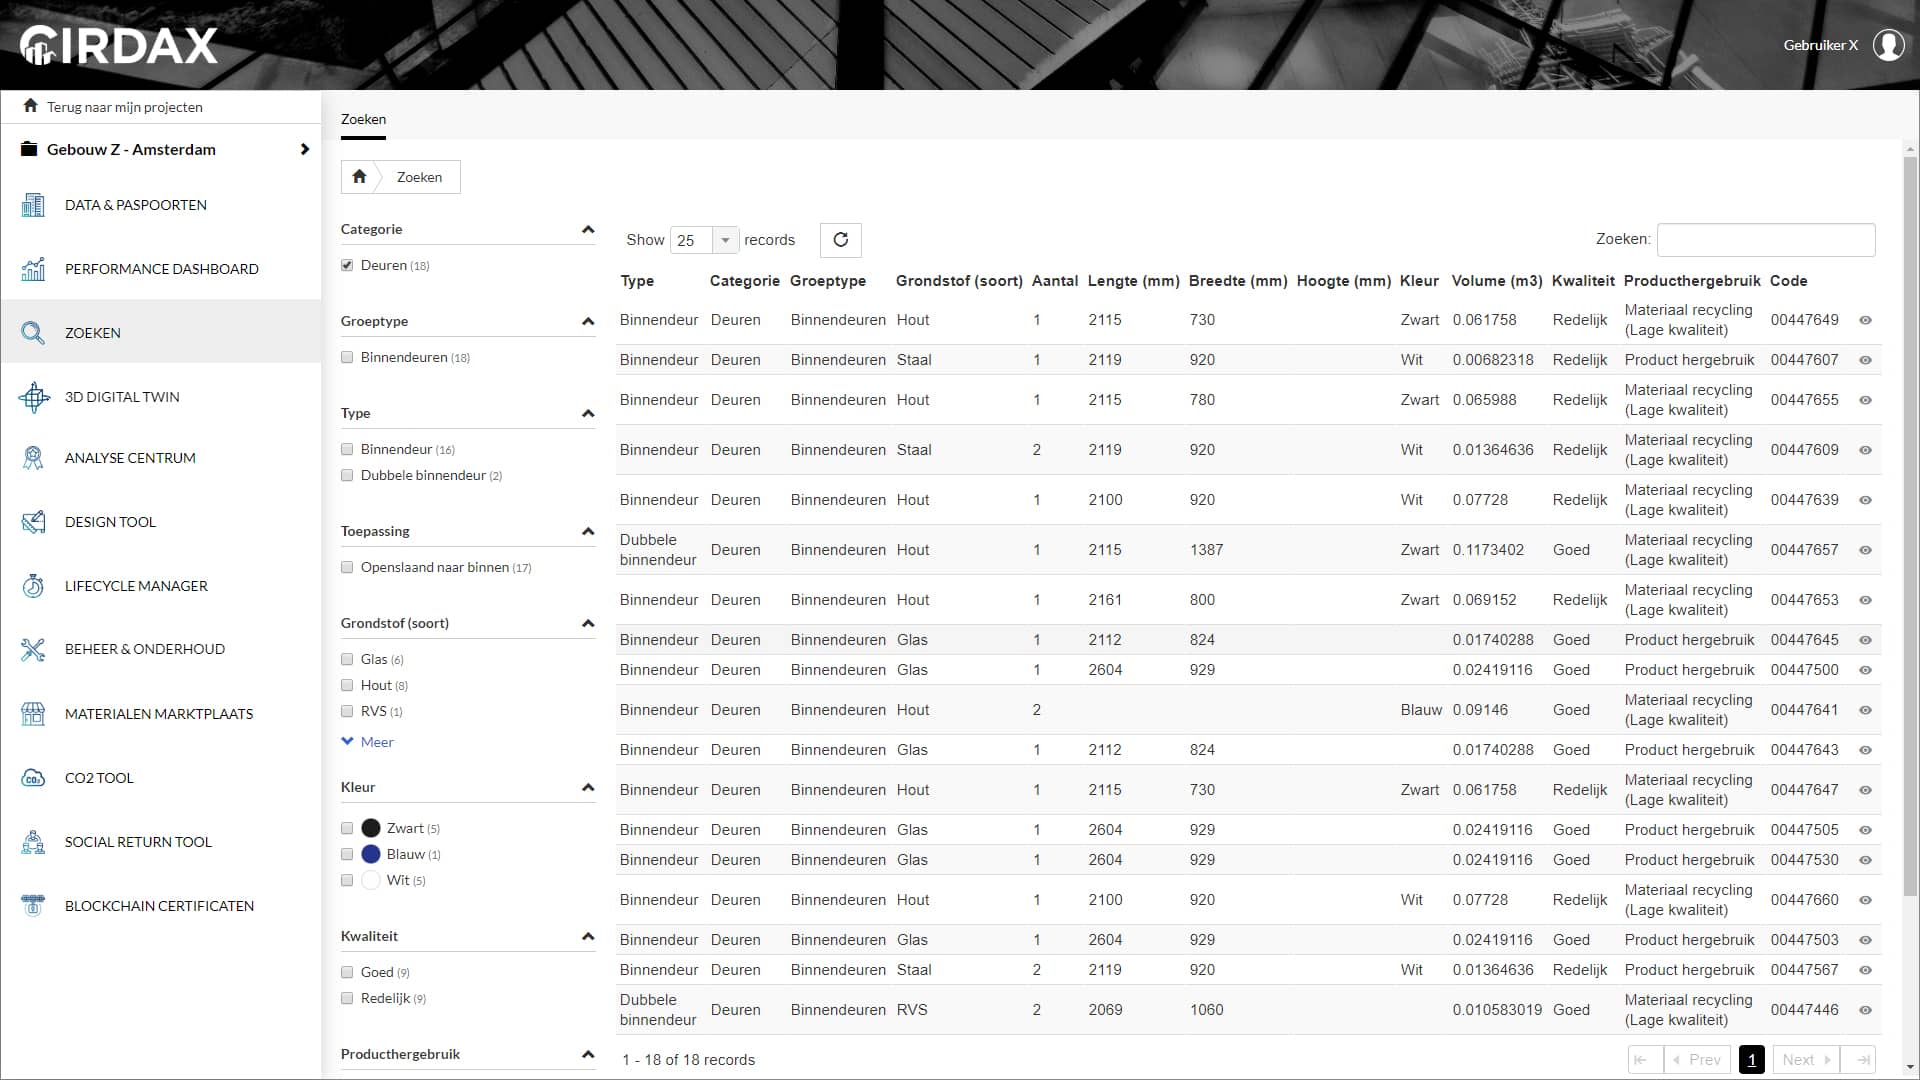The height and width of the screenshot is (1080, 1920).
Task: Check the Glas grondstof filter
Action: coord(347,659)
